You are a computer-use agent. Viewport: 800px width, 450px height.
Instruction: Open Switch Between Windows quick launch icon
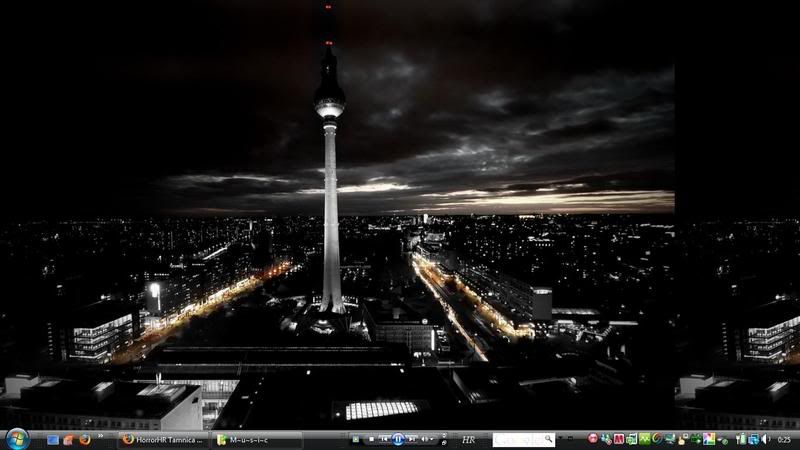pyautogui.click(x=69, y=439)
